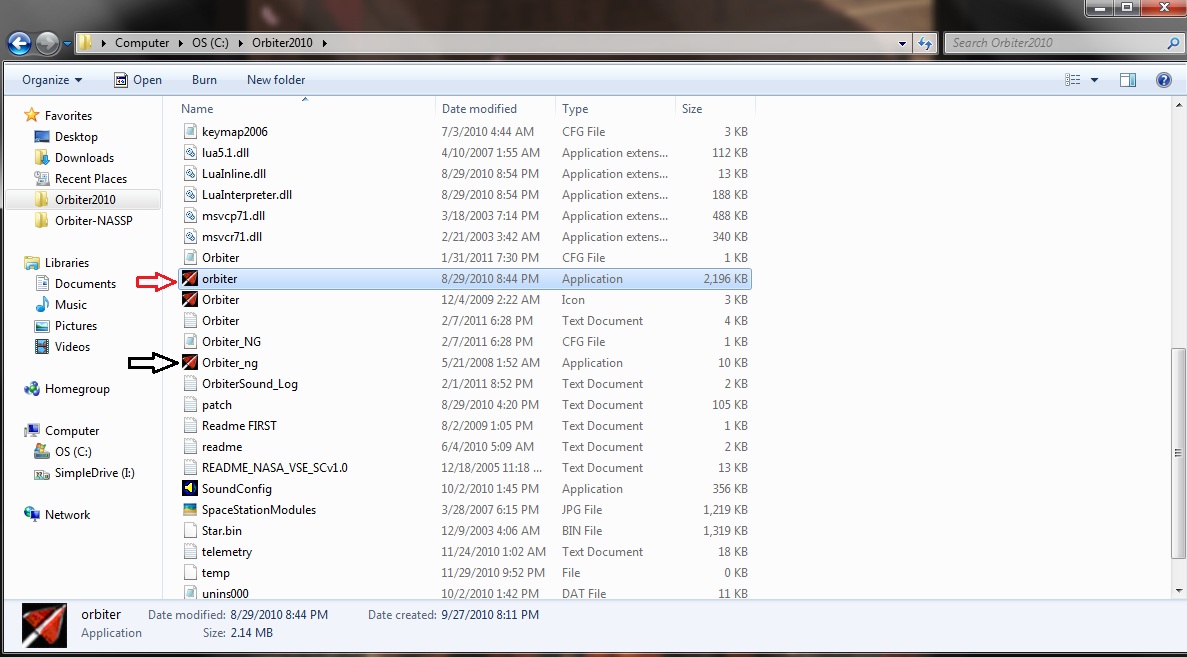This screenshot has height=657, width=1187.
Task: Select the telemetry text document icon
Action: (x=190, y=552)
